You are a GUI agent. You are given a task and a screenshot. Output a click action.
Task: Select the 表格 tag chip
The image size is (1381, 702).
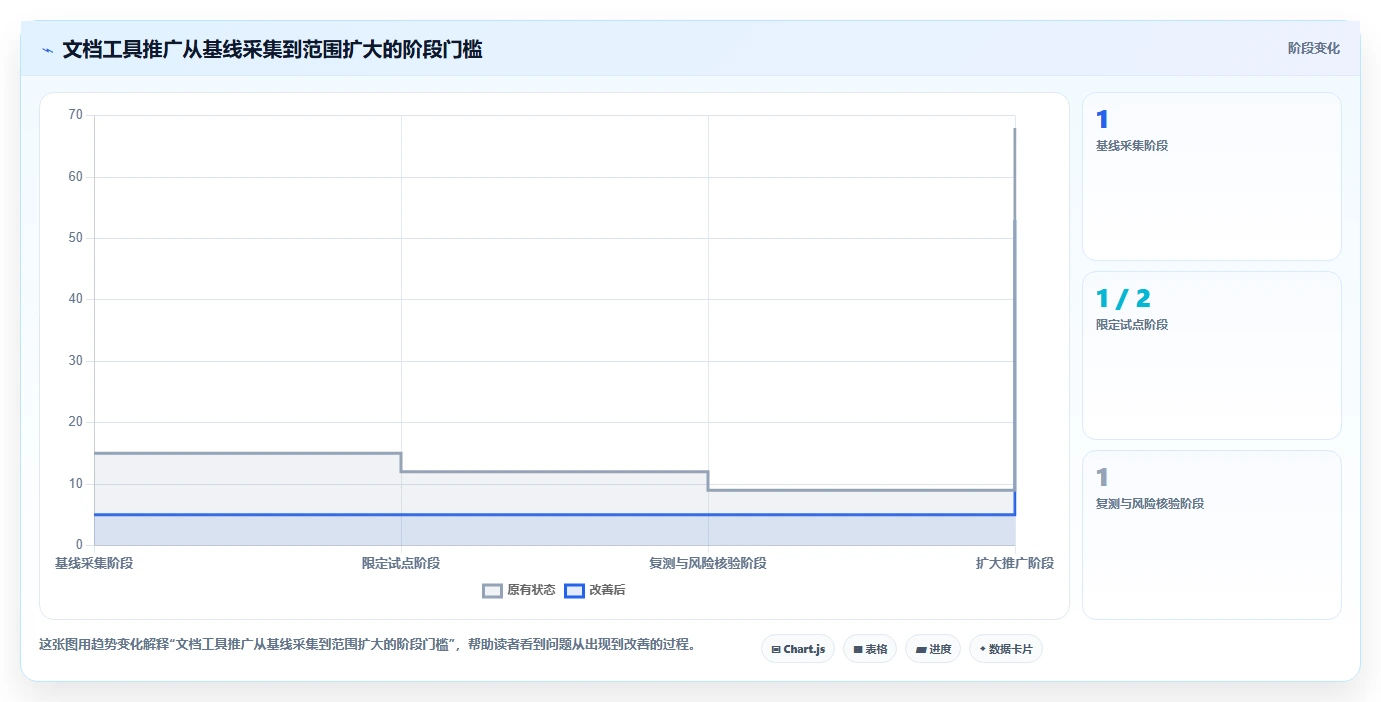point(870,649)
